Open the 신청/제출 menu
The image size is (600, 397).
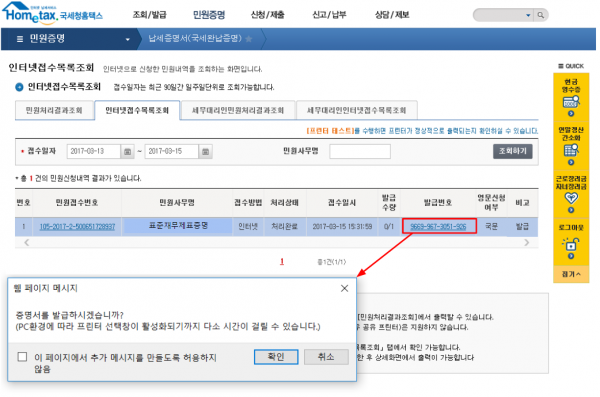267,15
